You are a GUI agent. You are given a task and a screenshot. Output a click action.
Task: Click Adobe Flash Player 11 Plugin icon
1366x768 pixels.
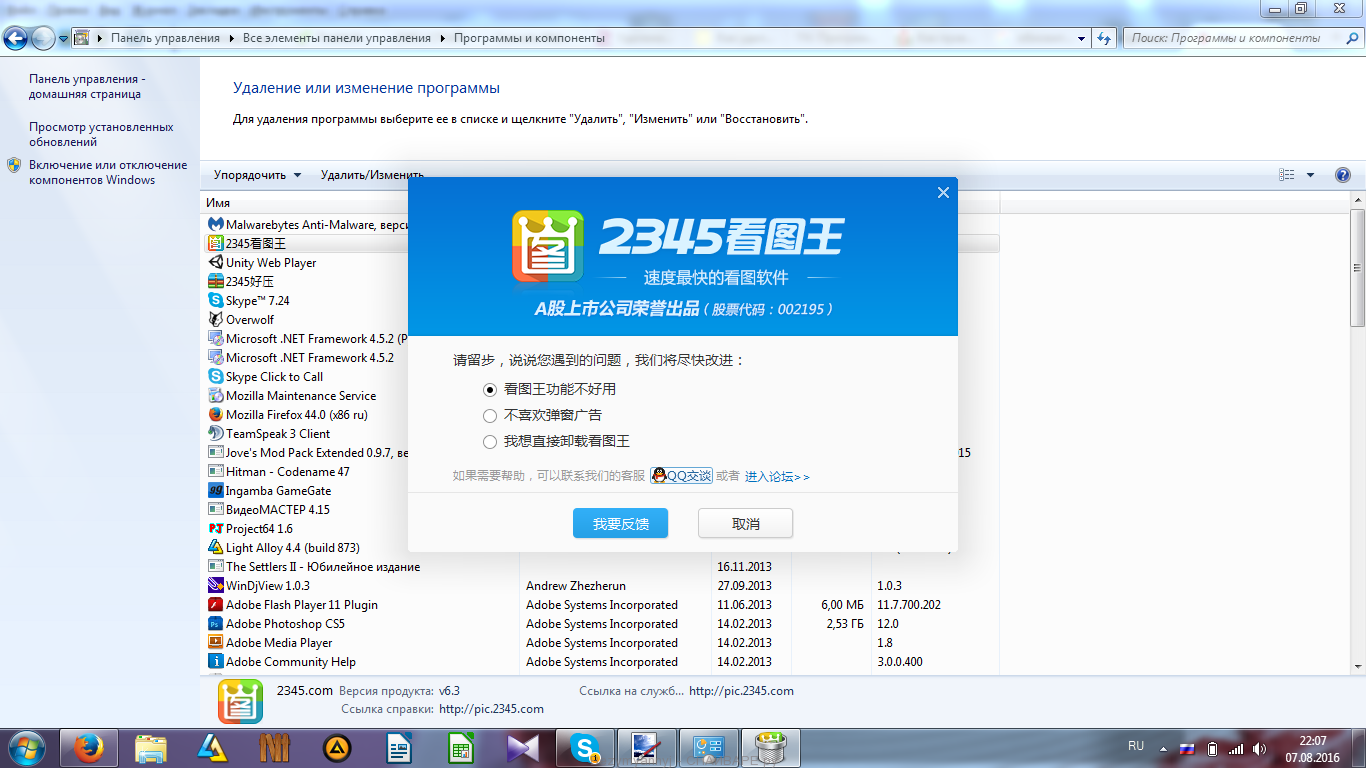(215, 605)
